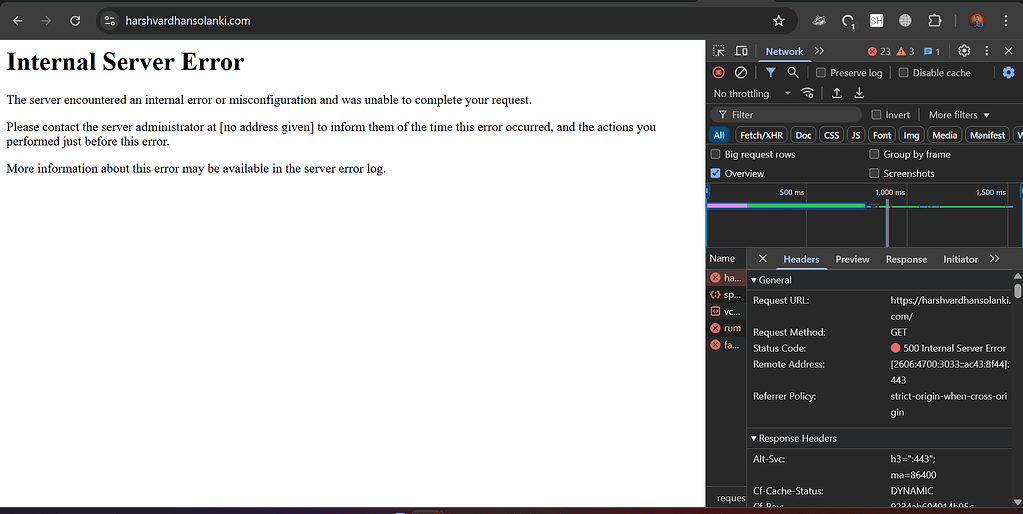Enable the Preserve log checkbox
This screenshot has height=514, width=1023.
821,72
